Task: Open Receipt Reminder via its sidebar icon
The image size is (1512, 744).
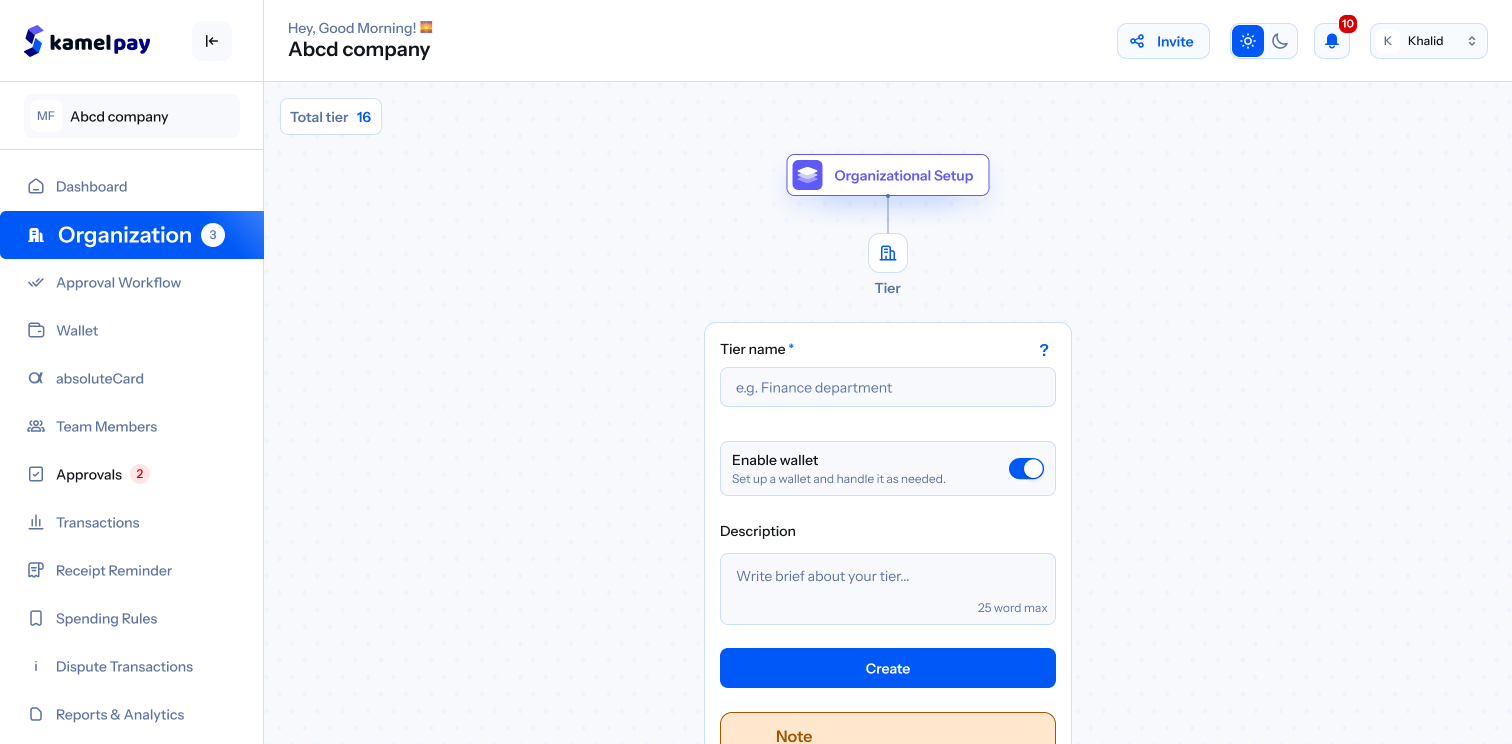Action: tap(36, 570)
